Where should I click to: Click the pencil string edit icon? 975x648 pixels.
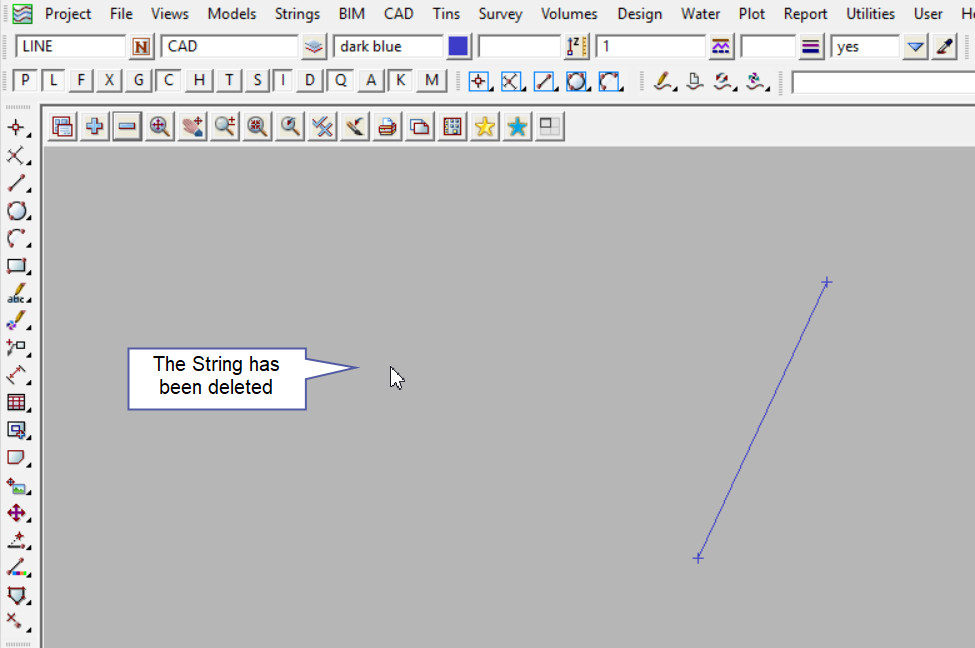(x=663, y=81)
